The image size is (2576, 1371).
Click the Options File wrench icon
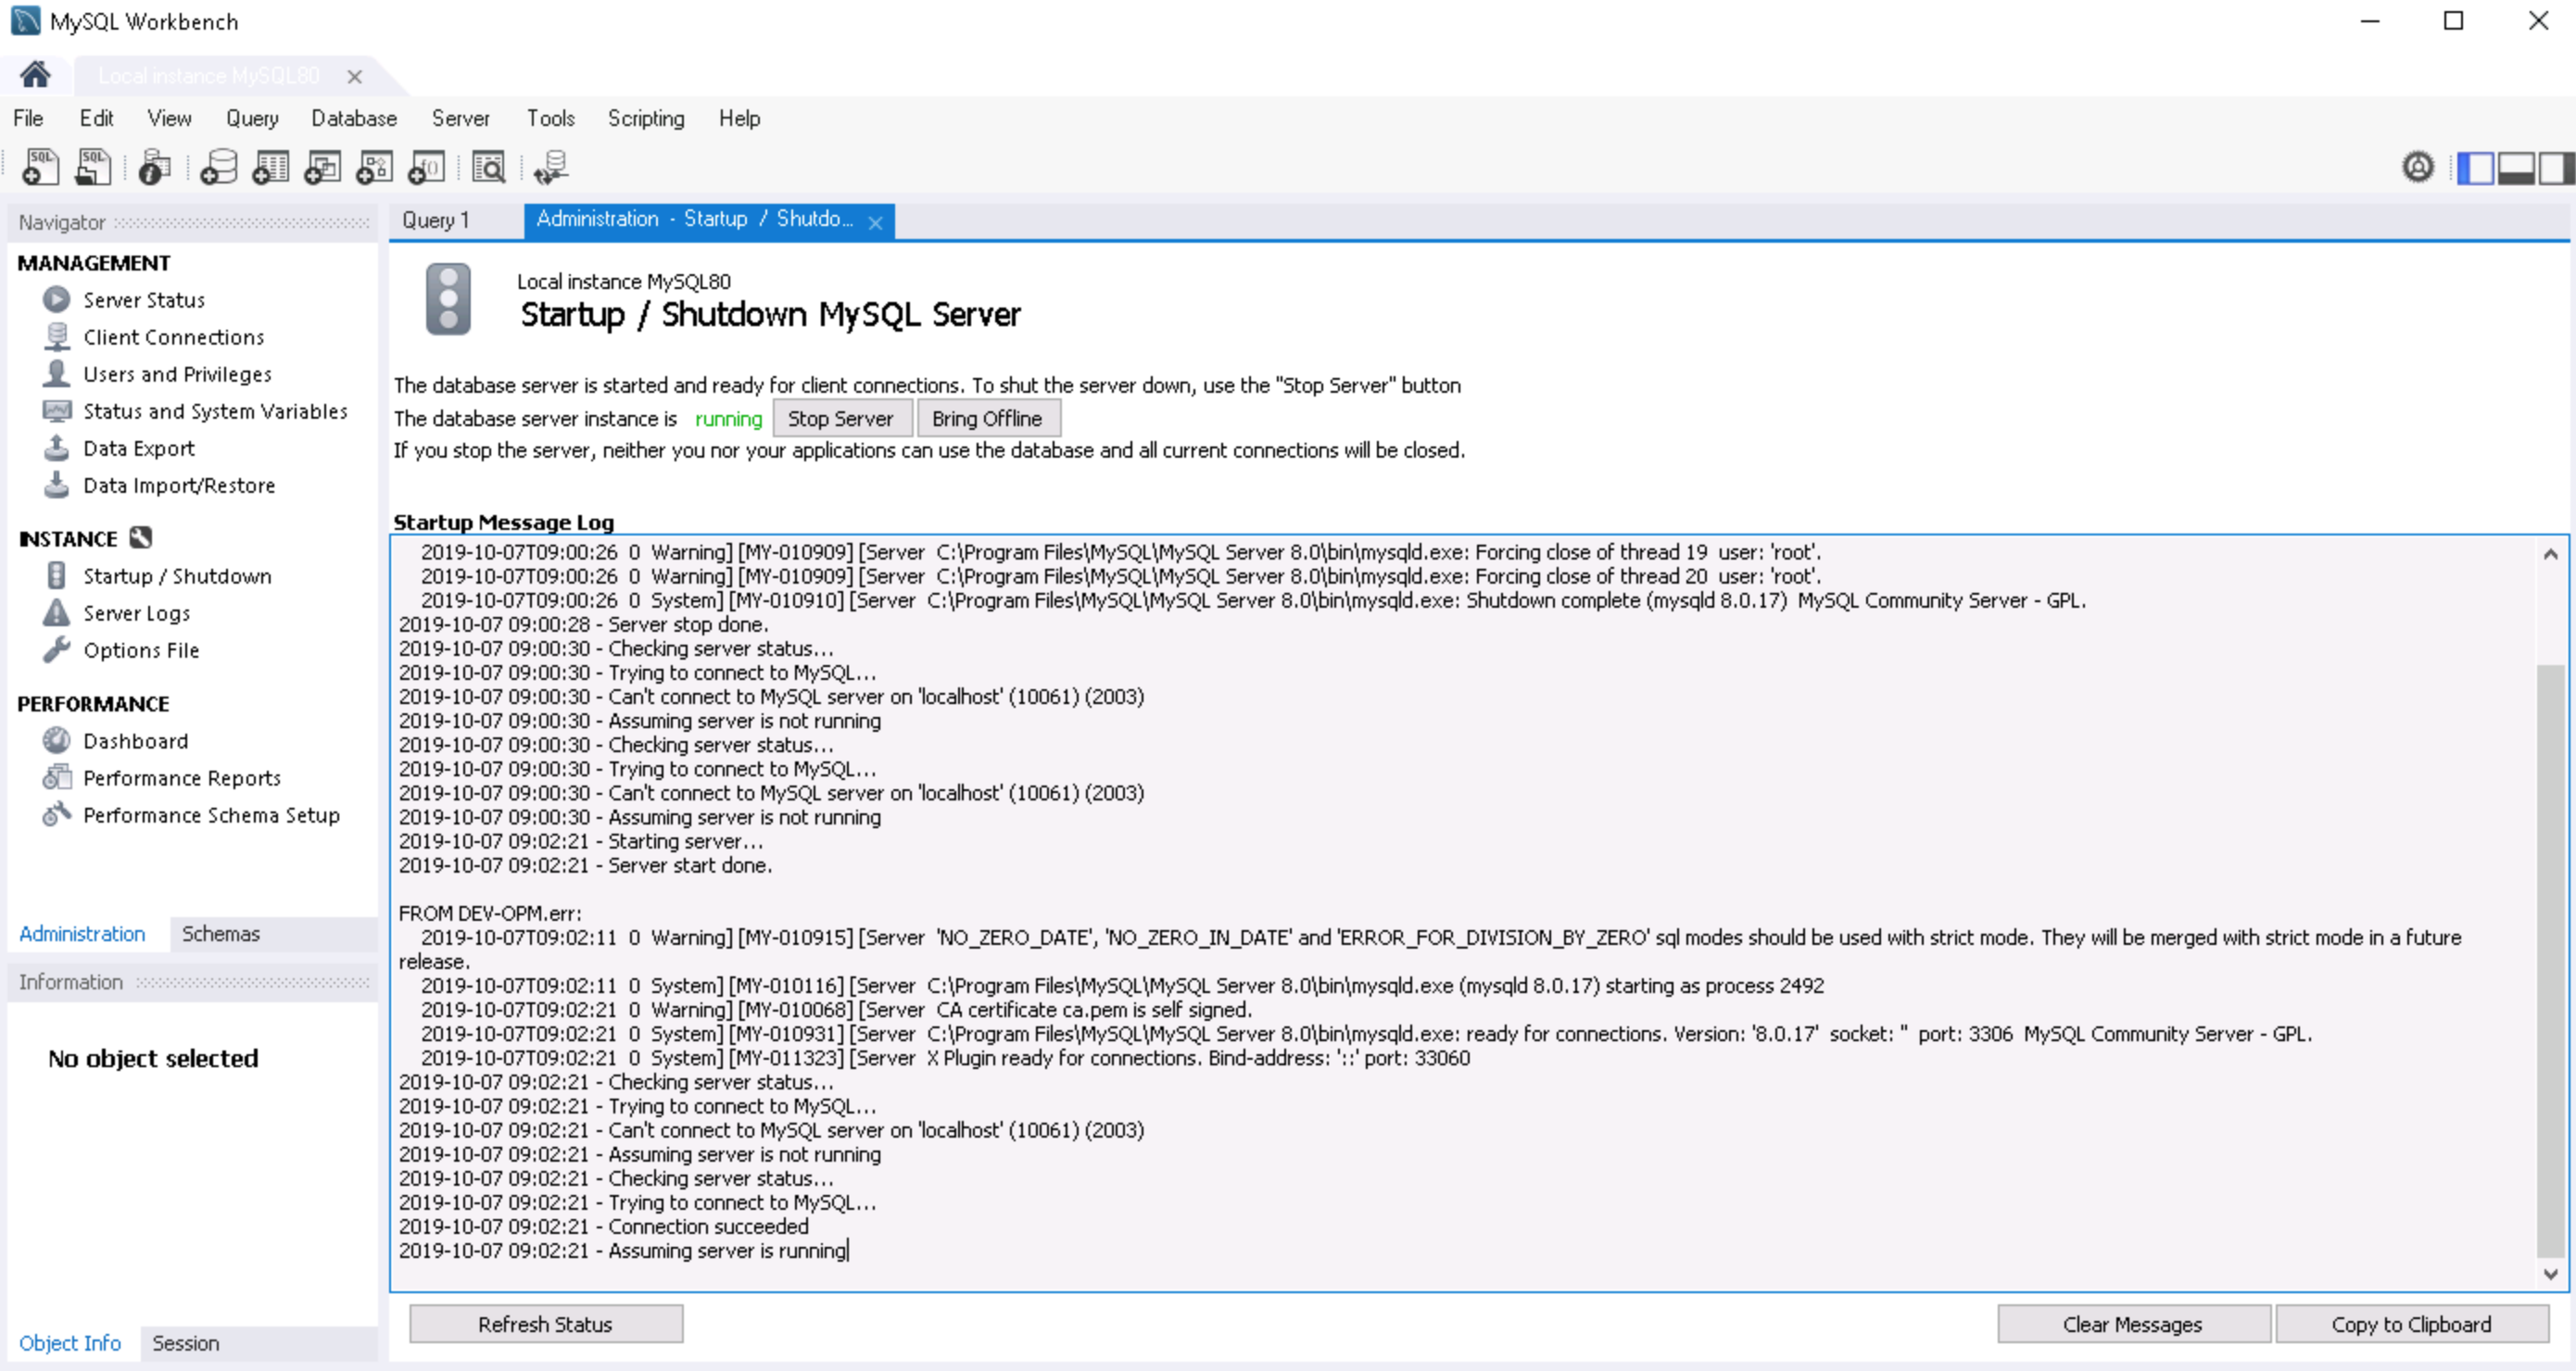pyautogui.click(x=57, y=649)
